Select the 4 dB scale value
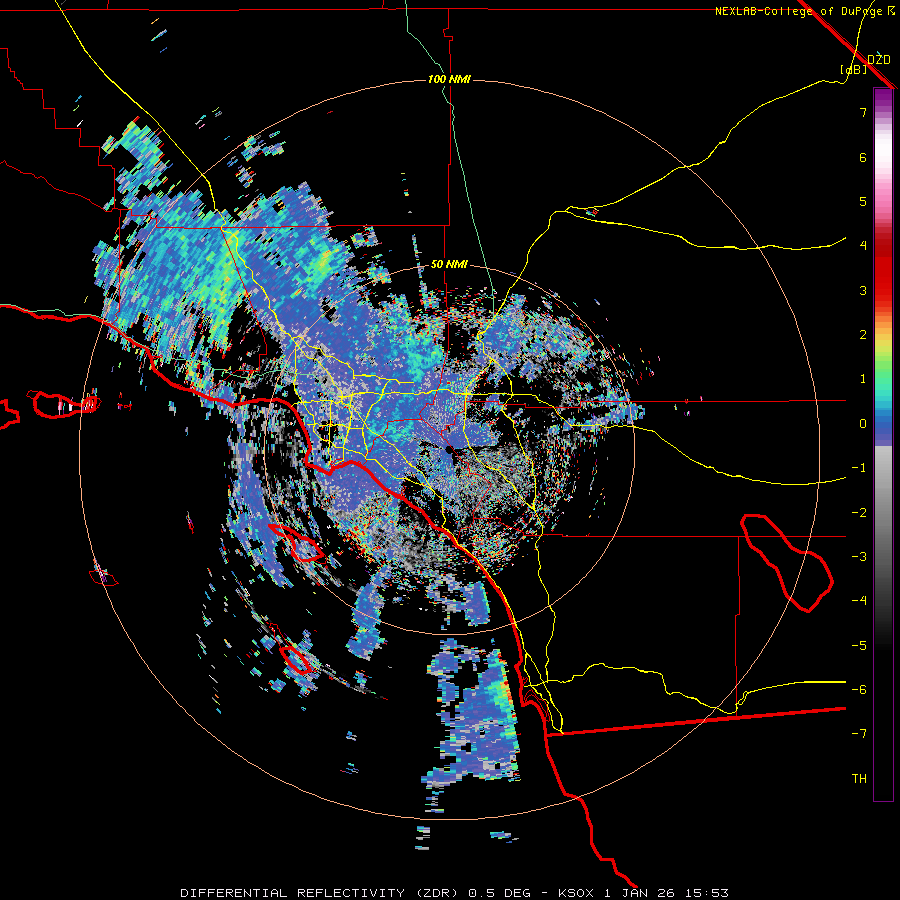This screenshot has height=900, width=900. 863,246
